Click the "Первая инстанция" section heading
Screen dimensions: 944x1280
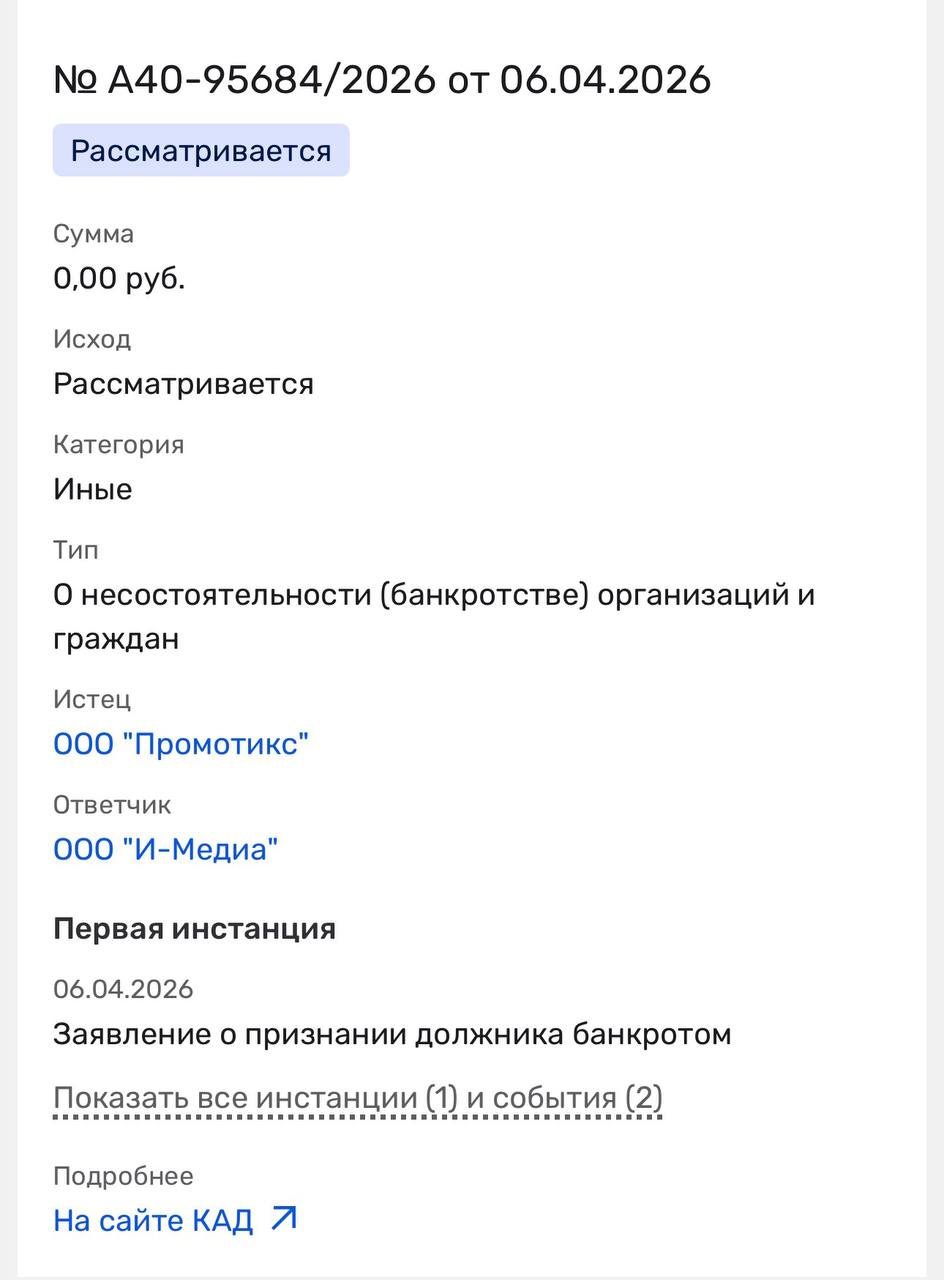(194, 929)
